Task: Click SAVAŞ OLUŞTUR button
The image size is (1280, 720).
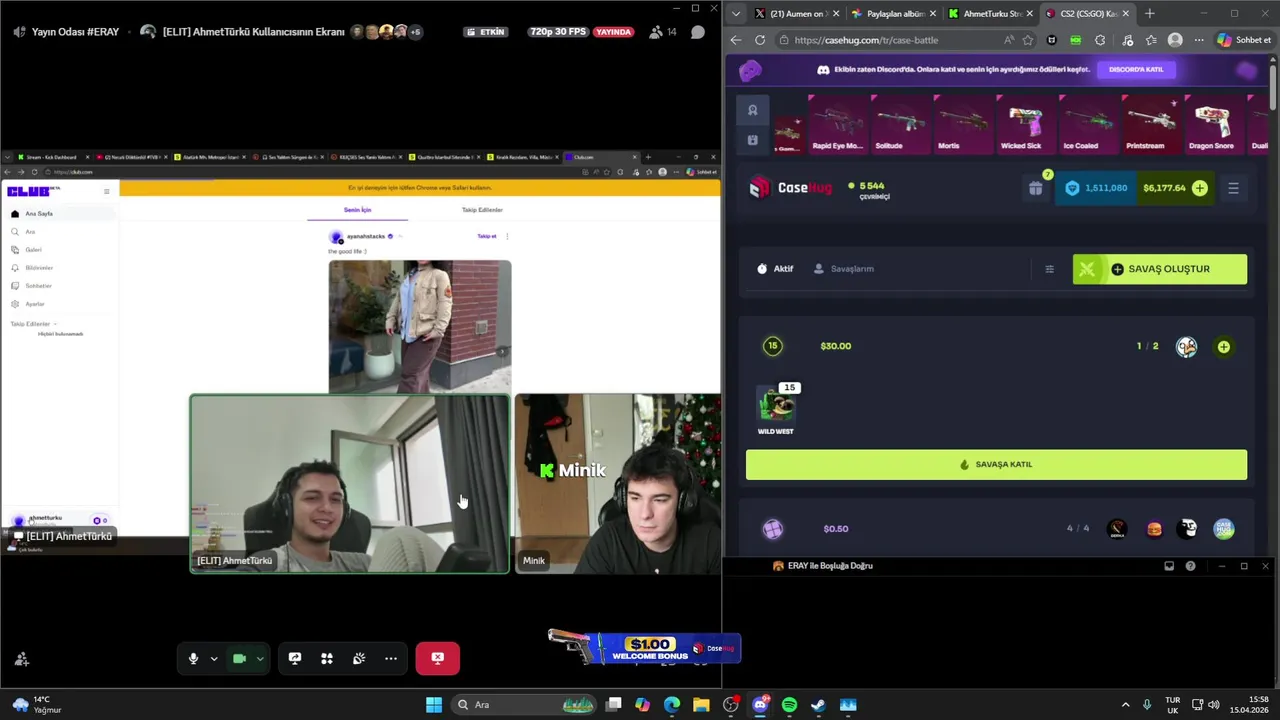Action: pyautogui.click(x=1160, y=269)
